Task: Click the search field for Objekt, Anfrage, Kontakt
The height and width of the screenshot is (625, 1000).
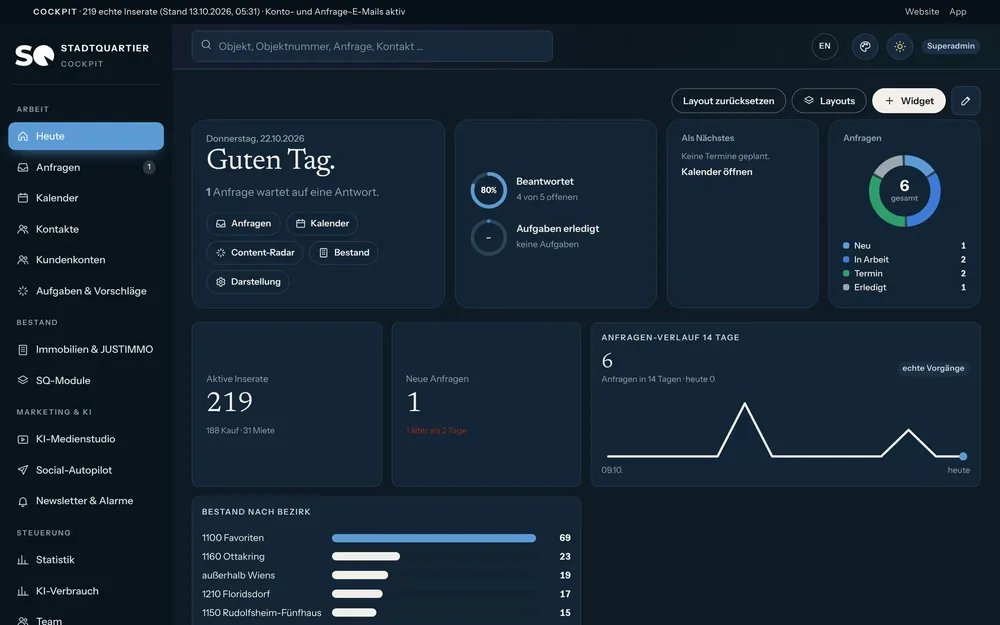Action: 372,47
